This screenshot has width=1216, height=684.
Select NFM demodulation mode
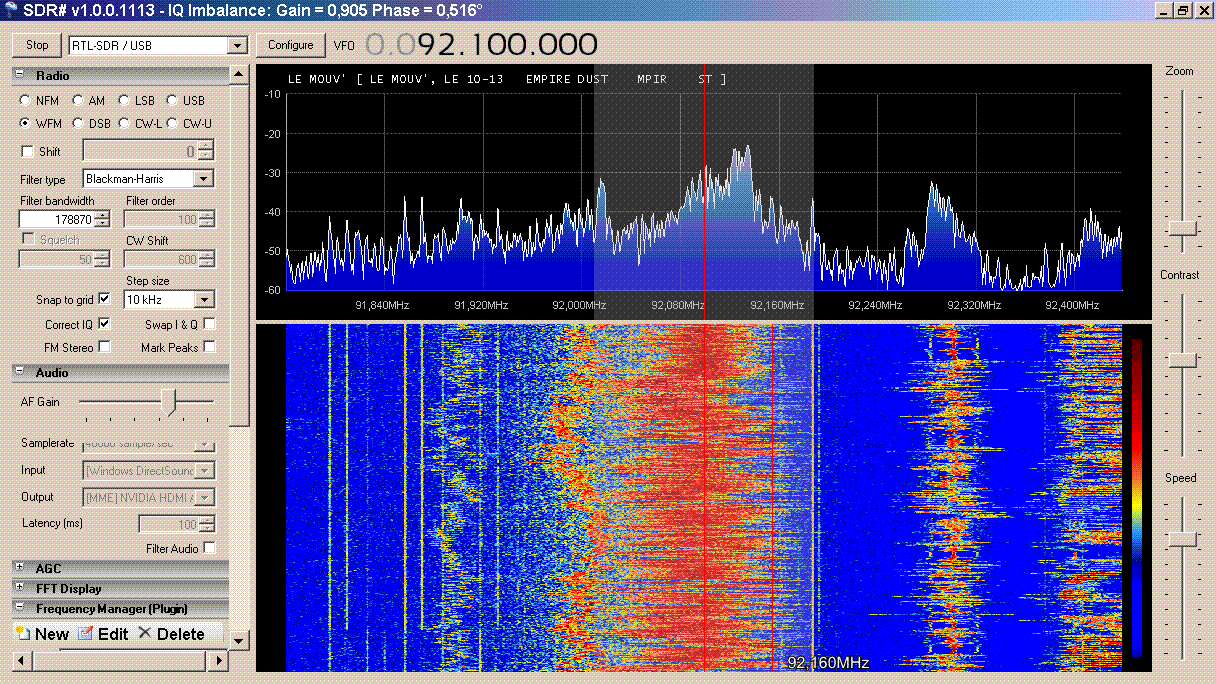pyautogui.click(x=26, y=101)
